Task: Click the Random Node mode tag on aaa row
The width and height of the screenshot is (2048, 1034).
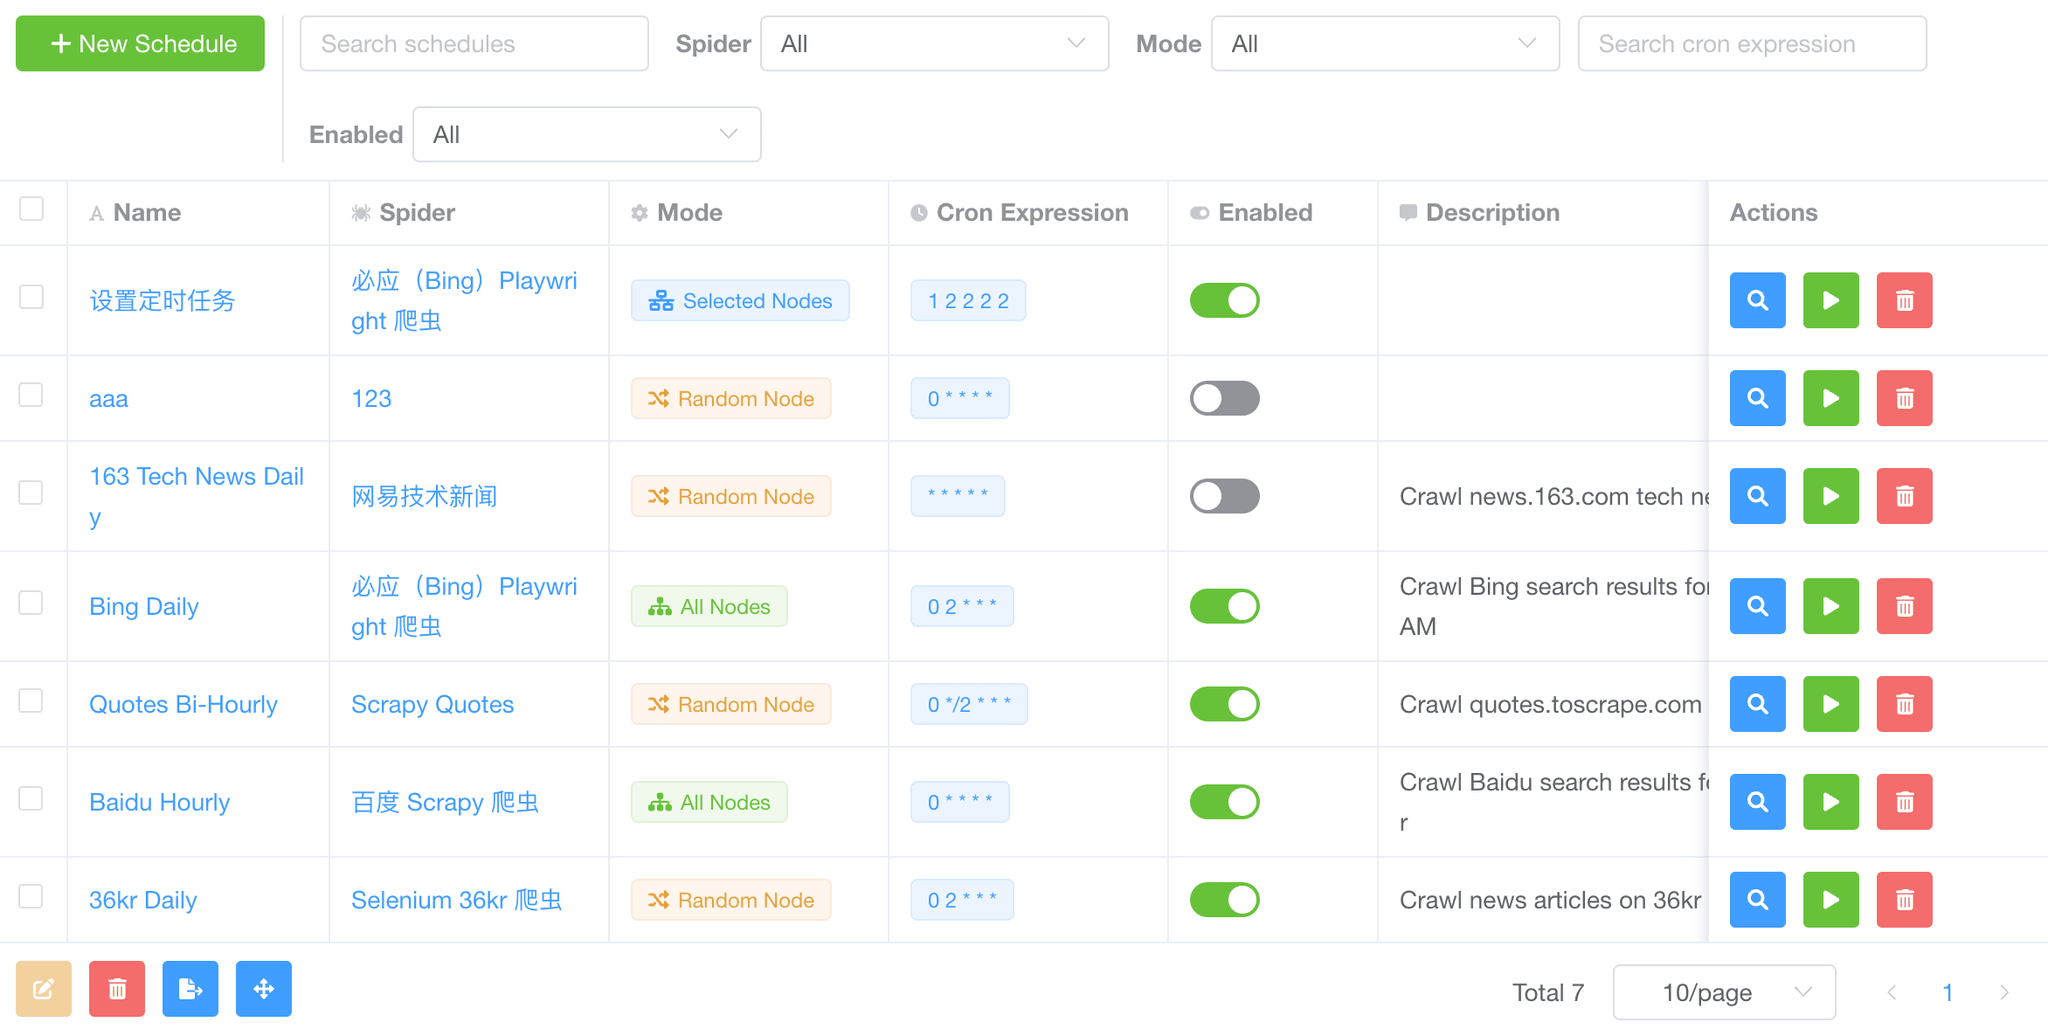Action: [x=731, y=398]
